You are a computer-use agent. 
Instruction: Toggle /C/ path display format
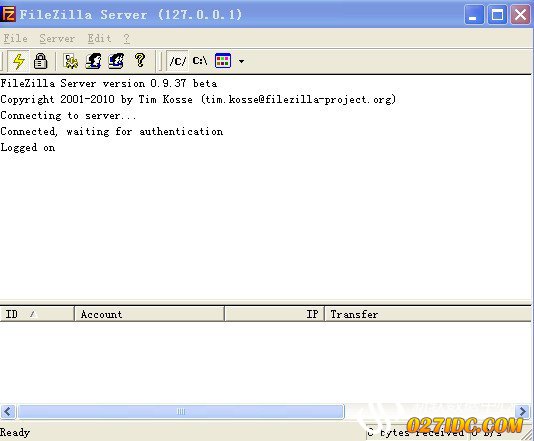178,61
